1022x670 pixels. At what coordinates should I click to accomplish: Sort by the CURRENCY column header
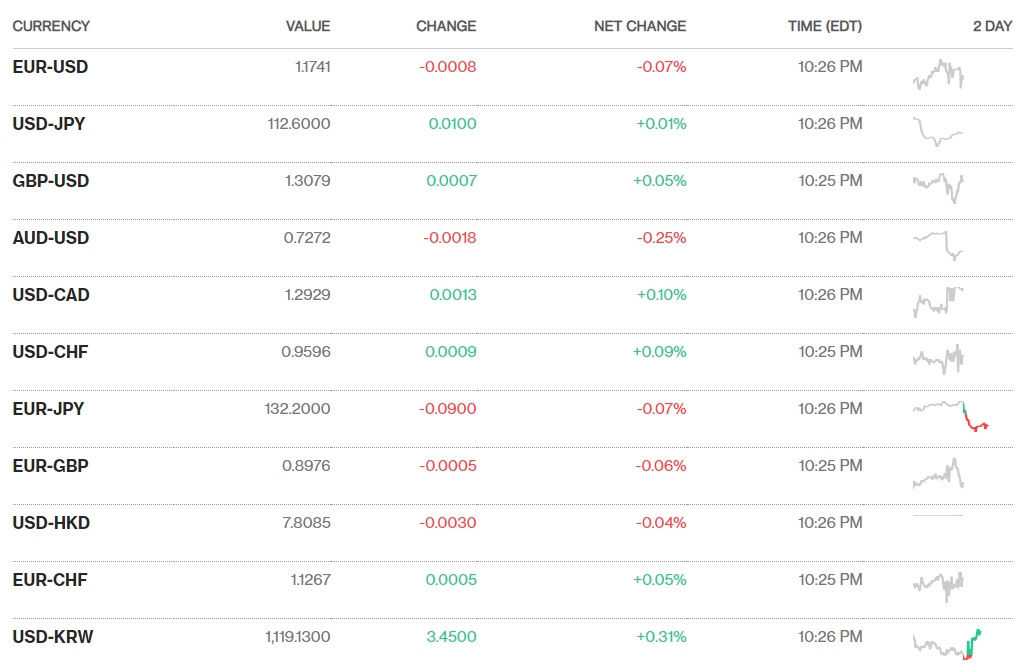click(x=50, y=26)
